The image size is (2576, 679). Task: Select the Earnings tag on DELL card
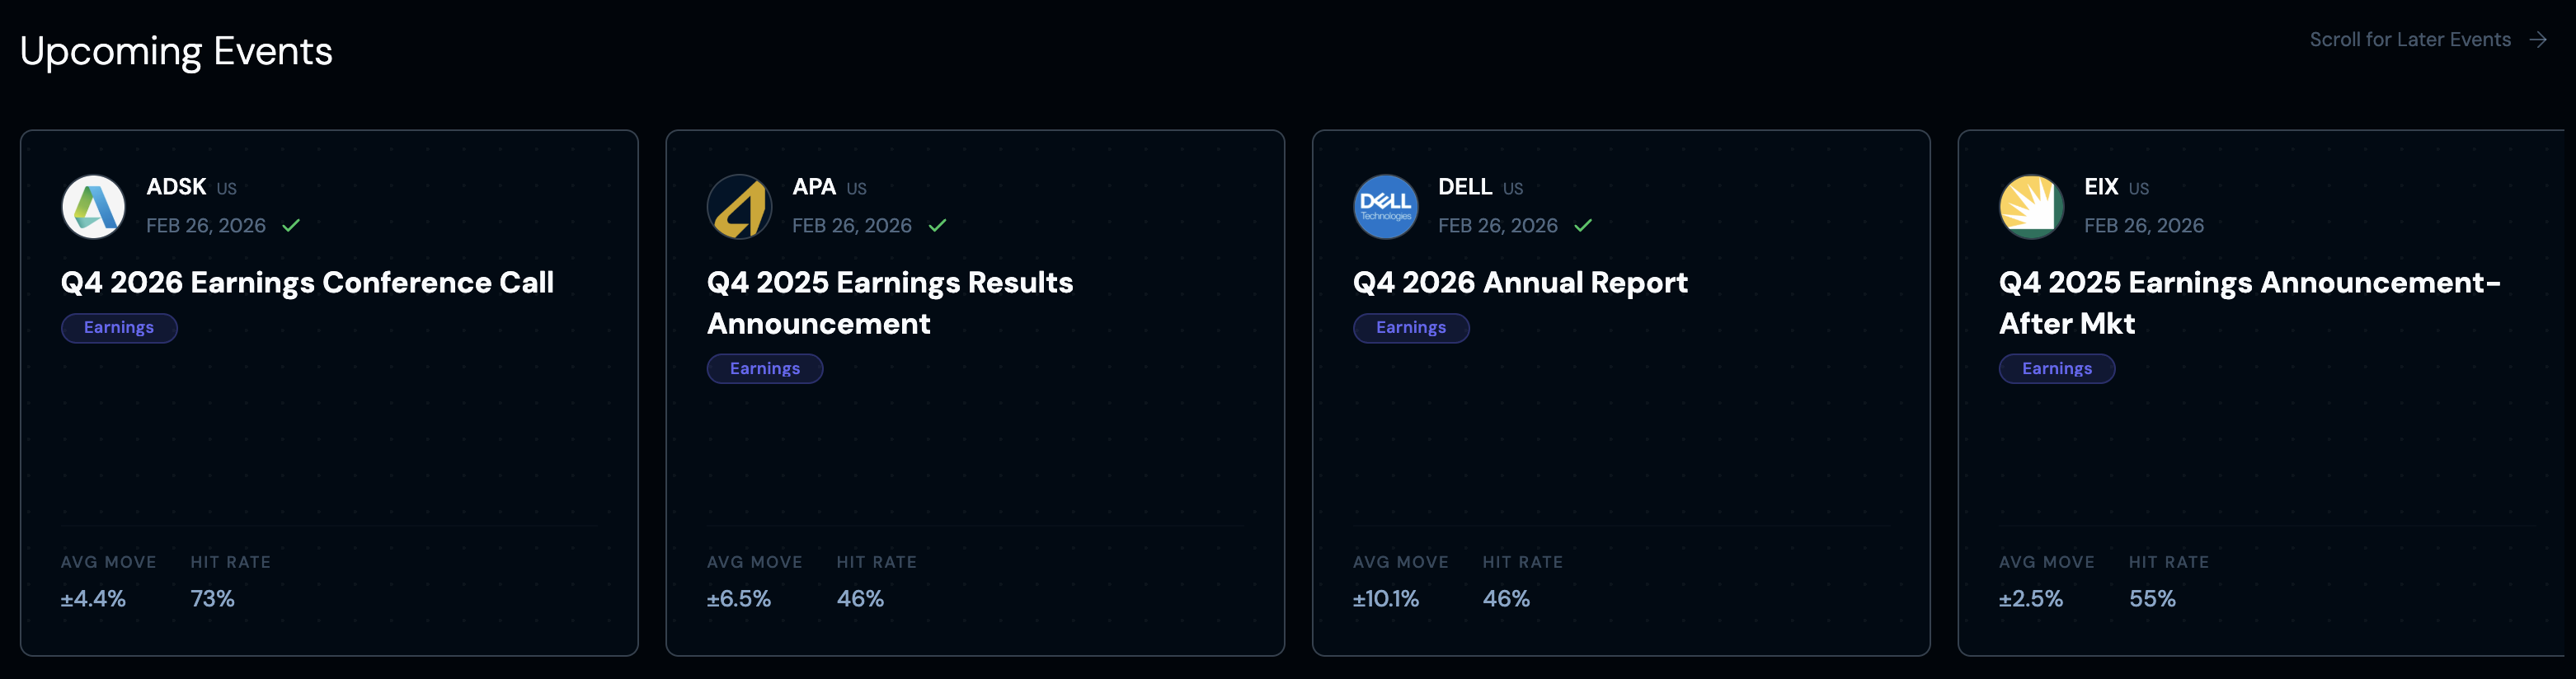click(x=1411, y=328)
